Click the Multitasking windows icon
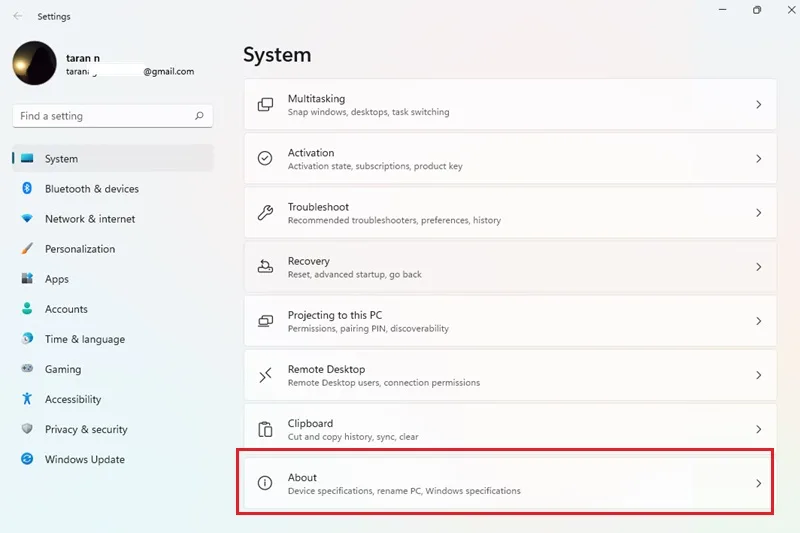Viewport: 800px width, 533px height. 265,105
